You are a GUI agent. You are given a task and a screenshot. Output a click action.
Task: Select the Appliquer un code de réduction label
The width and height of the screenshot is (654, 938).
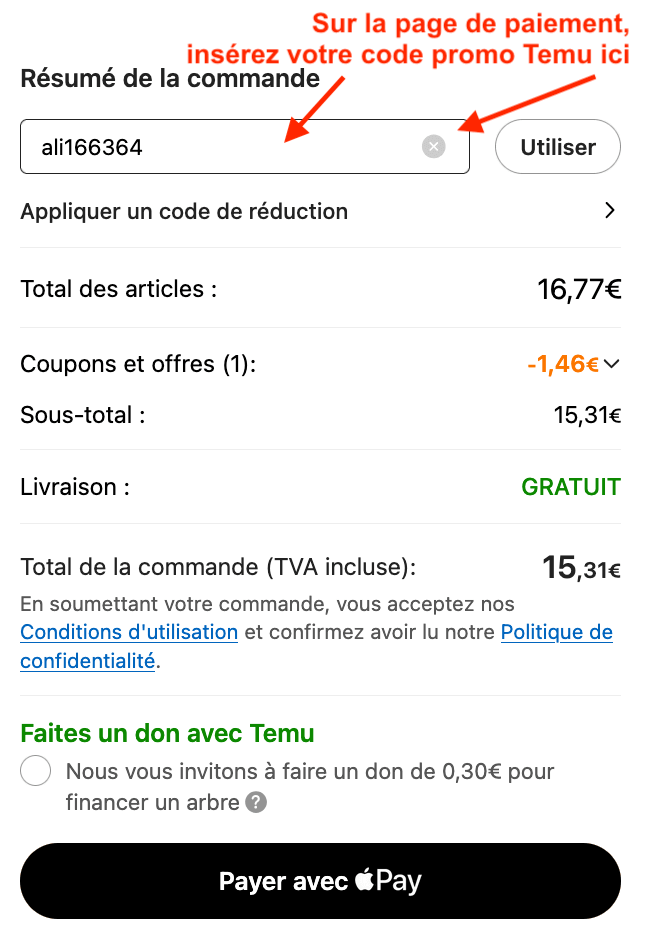184,211
